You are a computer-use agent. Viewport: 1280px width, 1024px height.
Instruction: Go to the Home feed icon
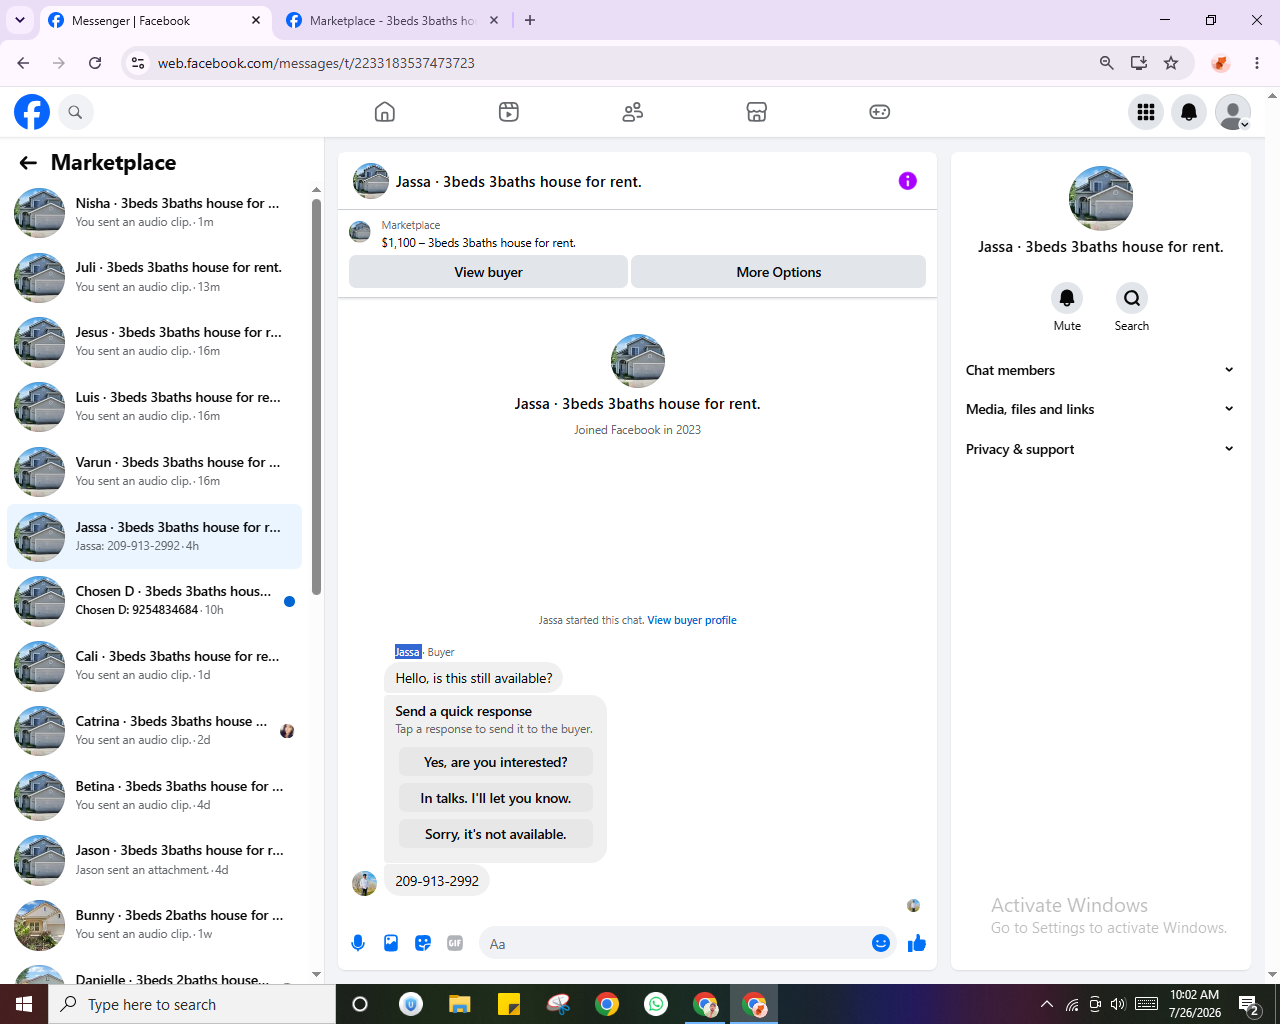(385, 112)
